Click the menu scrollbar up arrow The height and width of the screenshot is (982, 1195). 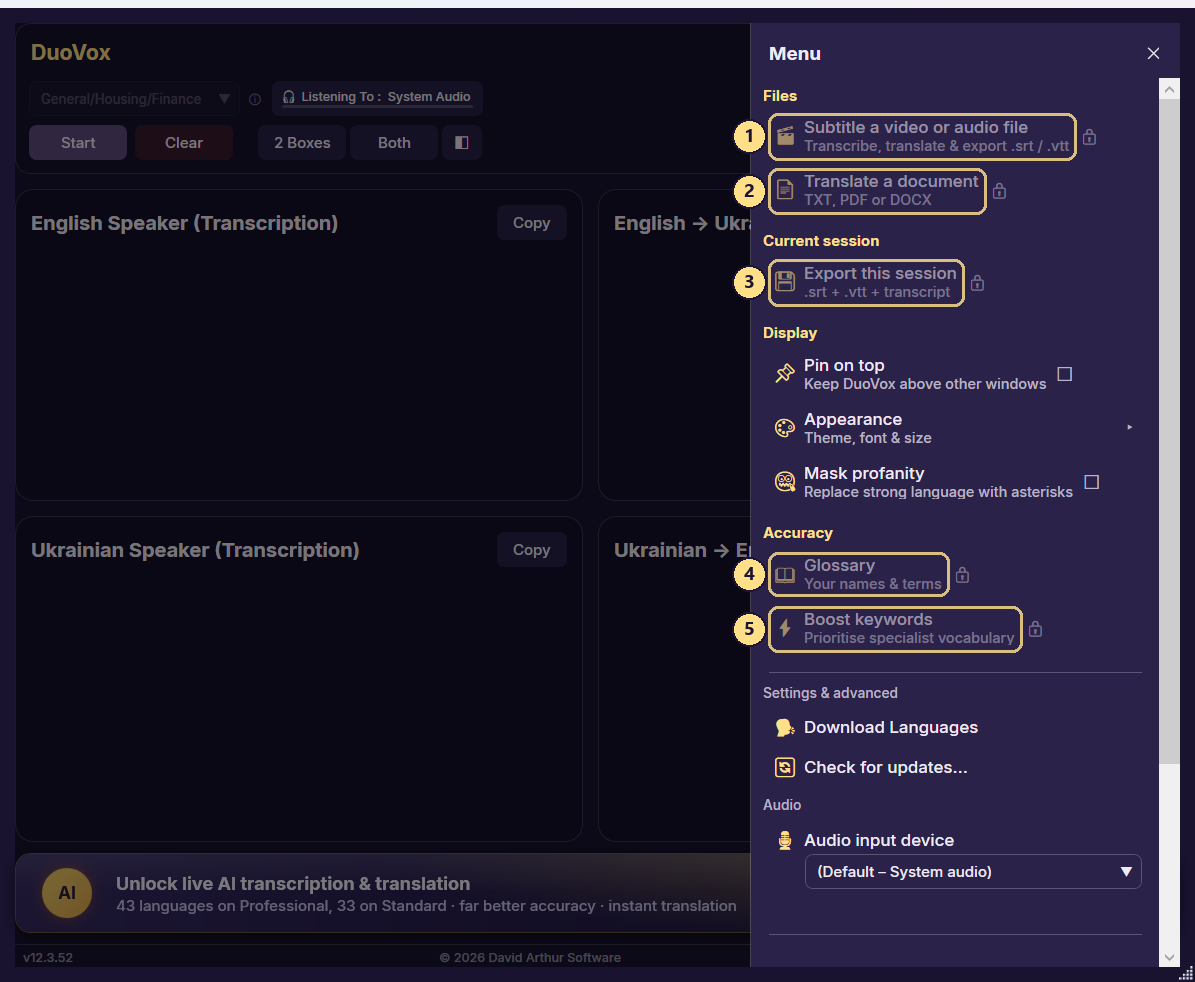click(1168, 89)
